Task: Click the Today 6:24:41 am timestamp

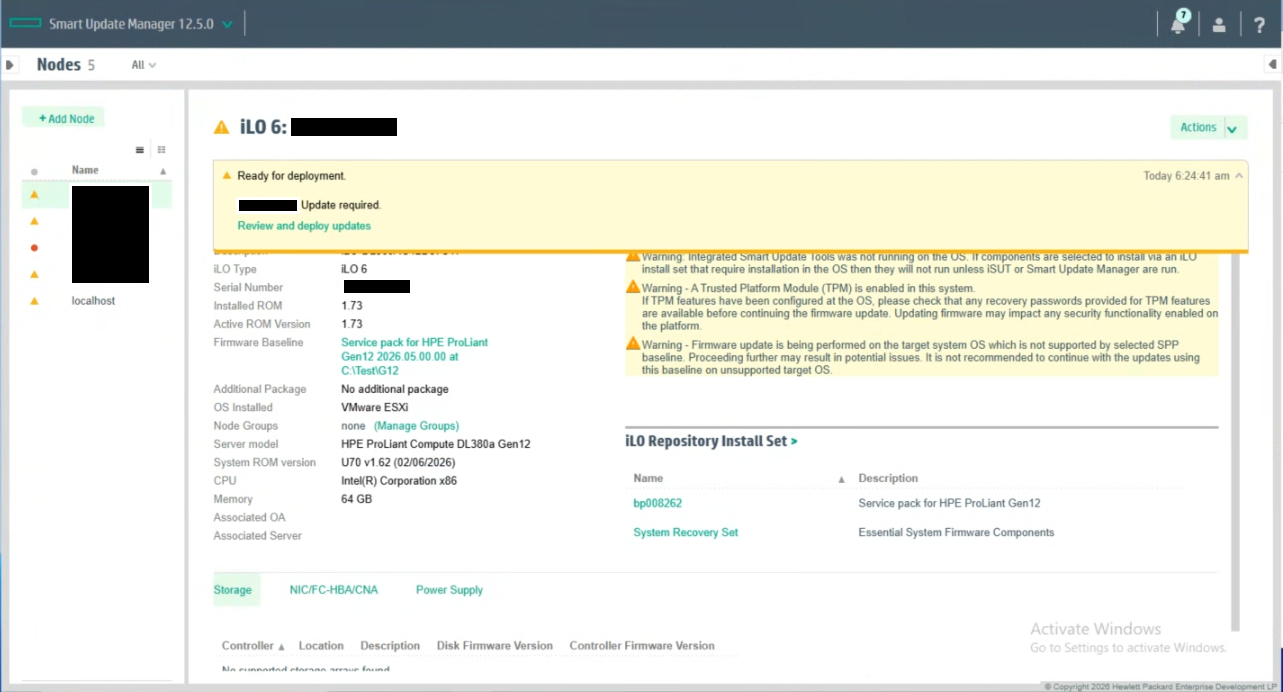Action: pyautogui.click(x=1186, y=176)
